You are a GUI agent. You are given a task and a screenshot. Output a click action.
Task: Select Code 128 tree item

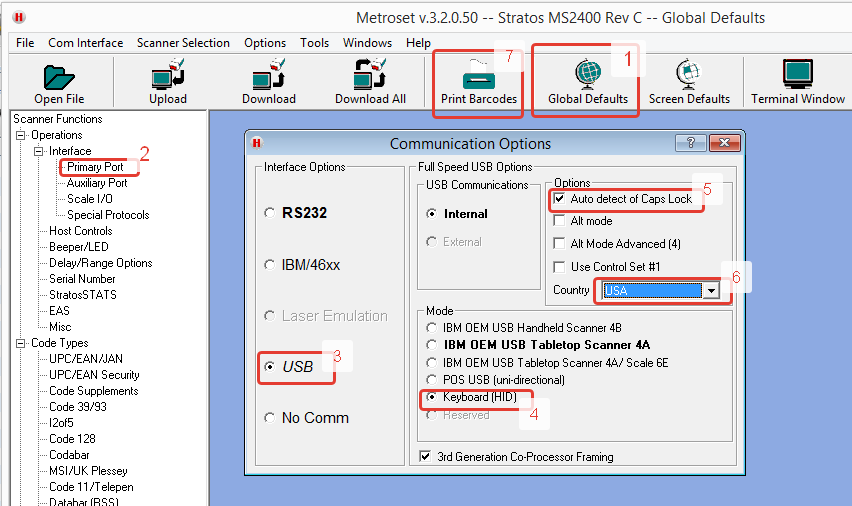[72, 439]
